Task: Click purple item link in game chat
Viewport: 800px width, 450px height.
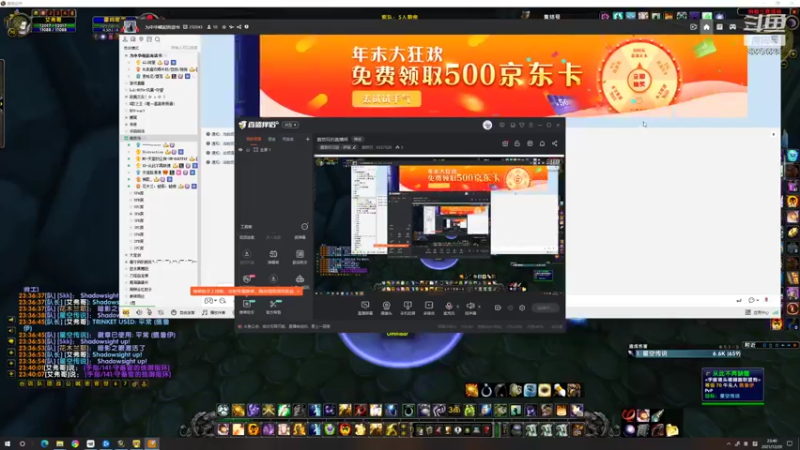Action: pyautogui.click(x=127, y=367)
